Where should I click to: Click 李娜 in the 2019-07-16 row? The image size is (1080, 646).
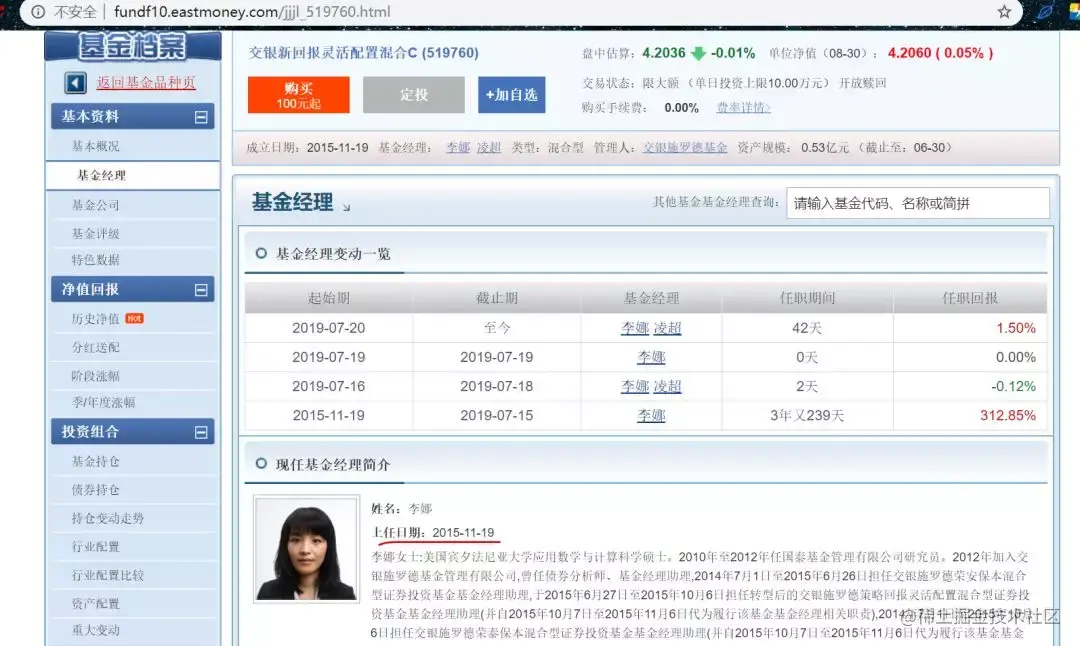pyautogui.click(x=635, y=386)
